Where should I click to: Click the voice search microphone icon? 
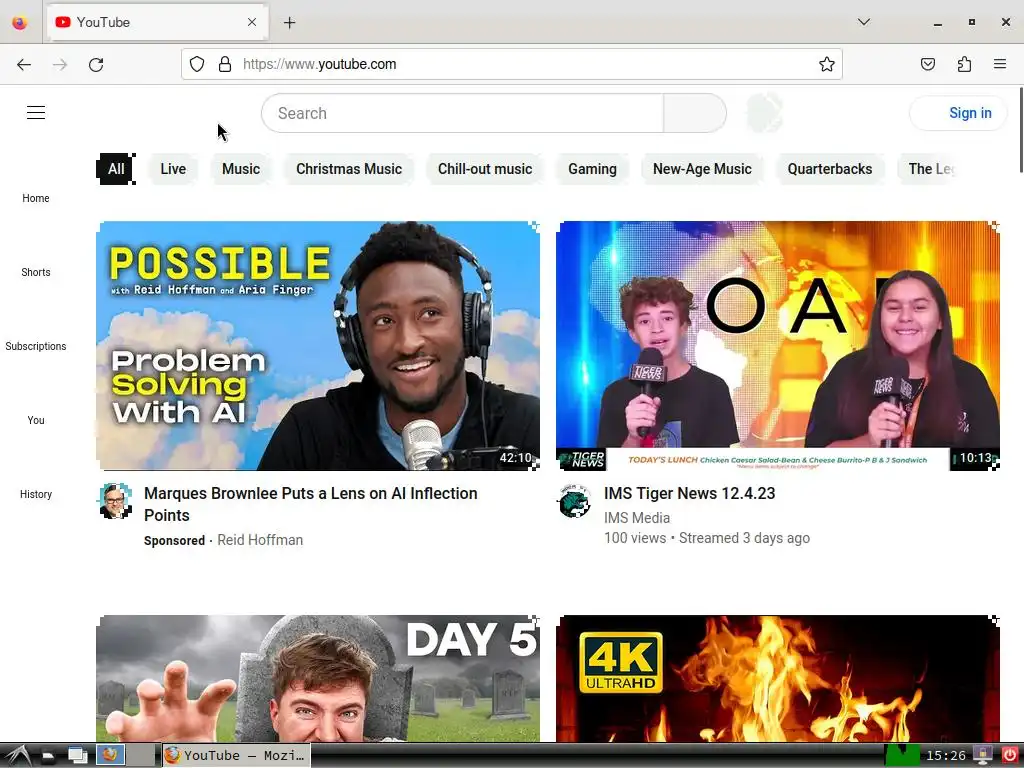click(x=764, y=113)
